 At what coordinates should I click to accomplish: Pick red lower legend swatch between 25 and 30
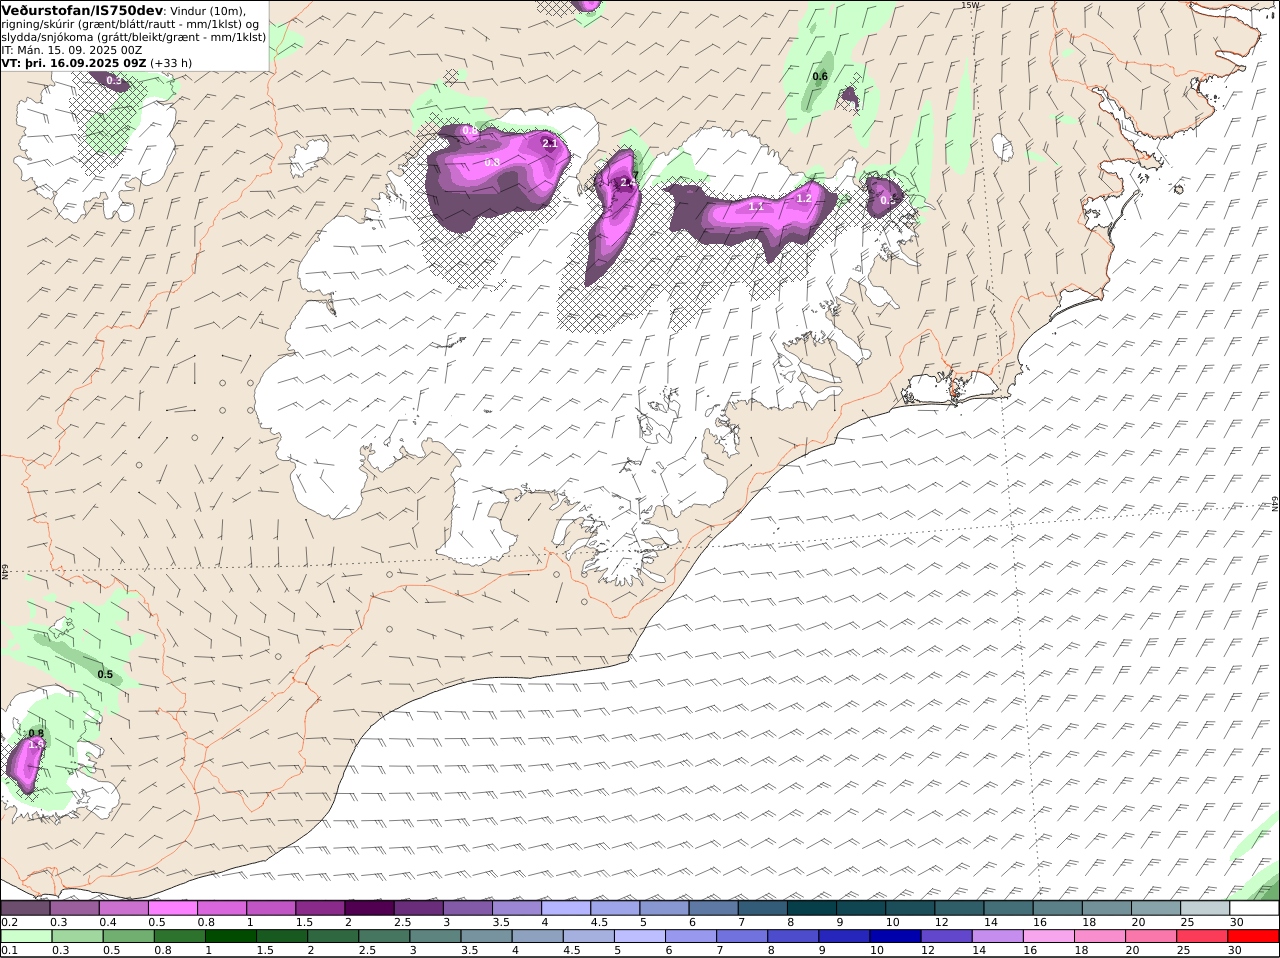click(x=1202, y=936)
